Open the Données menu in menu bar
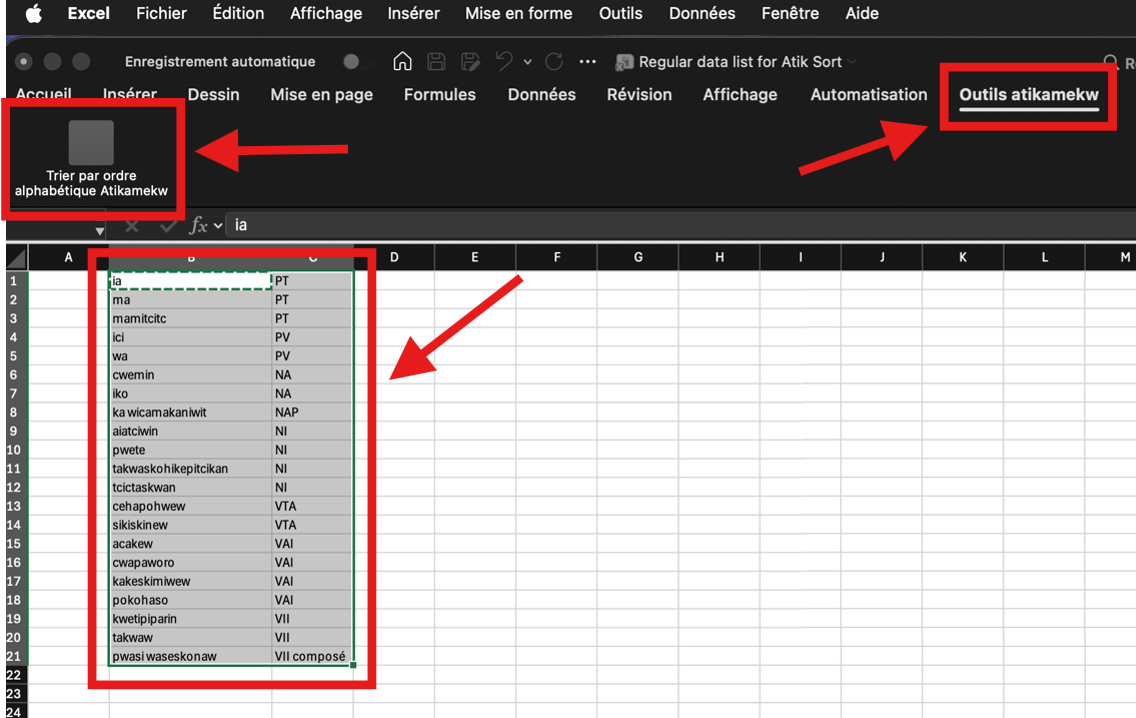 (702, 13)
